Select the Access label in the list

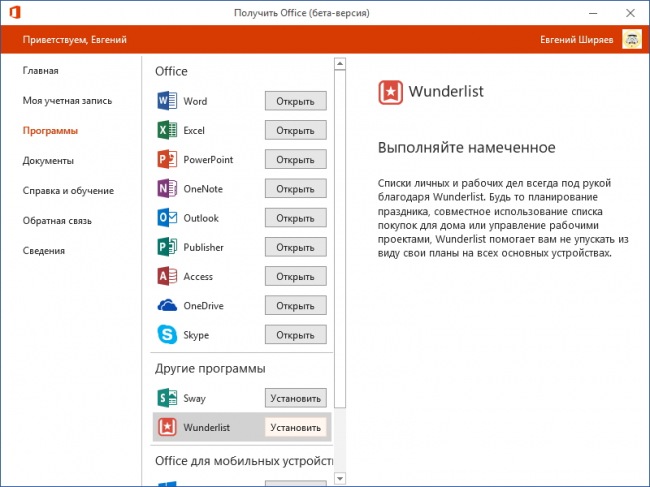tap(198, 276)
